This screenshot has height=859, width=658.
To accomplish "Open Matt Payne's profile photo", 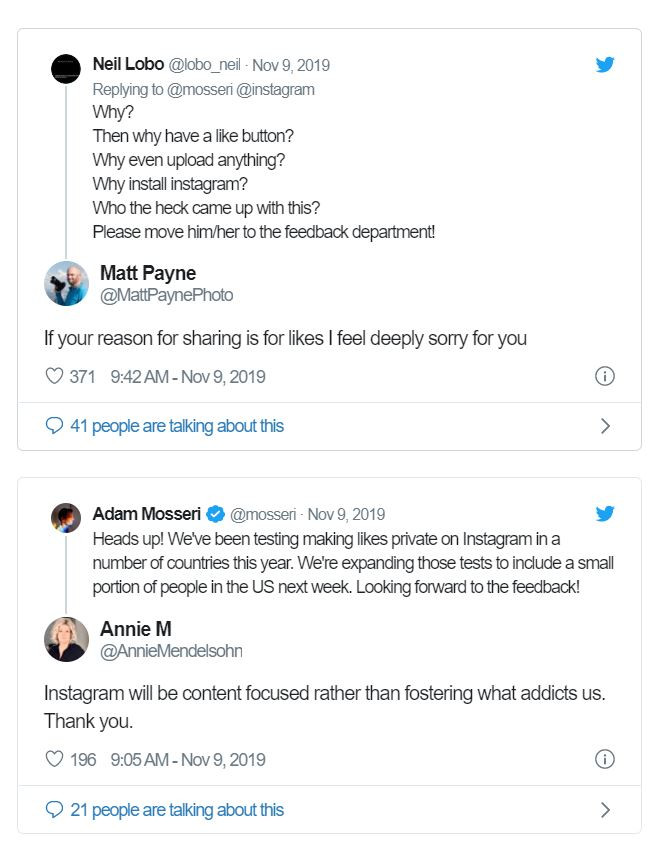I will (x=66, y=283).
